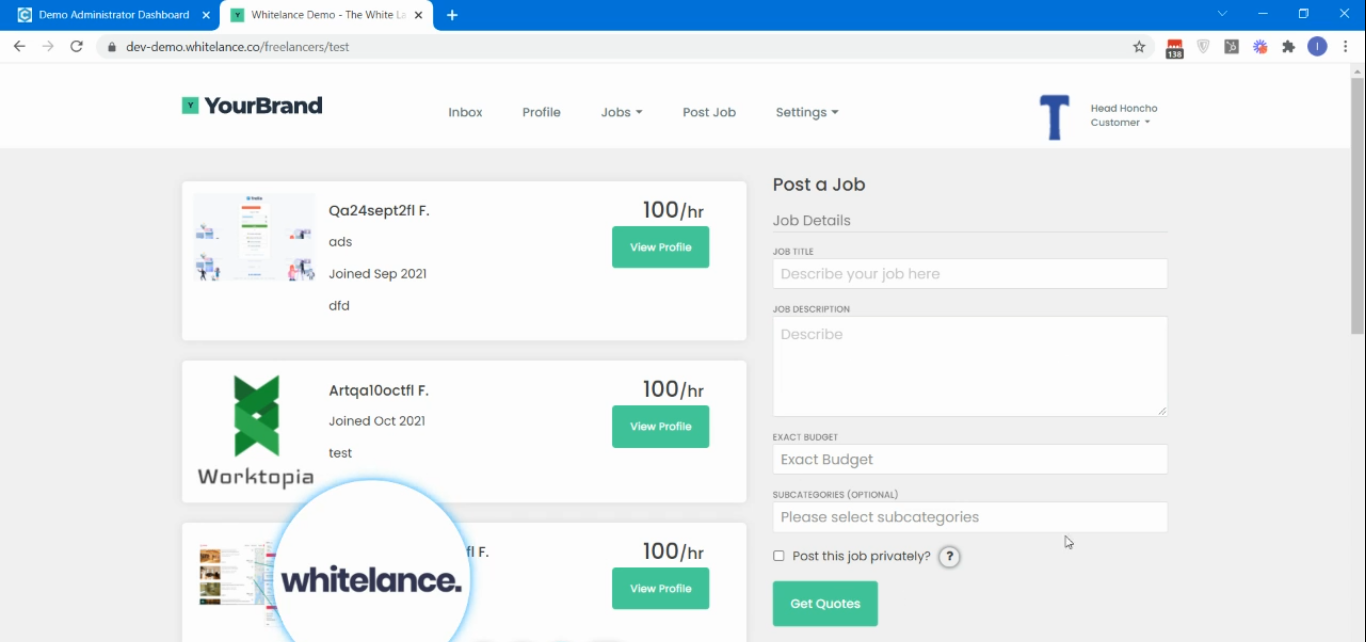The image size is (1366, 642).
Task: Click the shield extension icon
Action: coord(1203,47)
